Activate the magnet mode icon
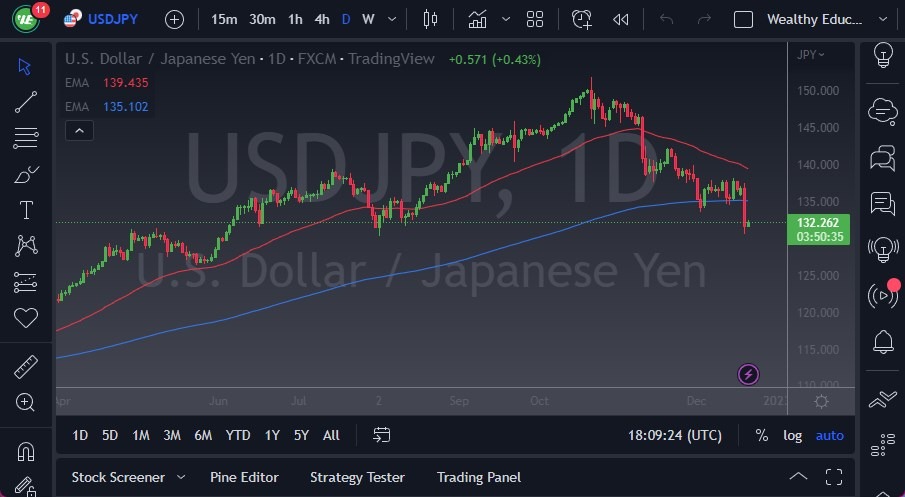 (x=26, y=451)
